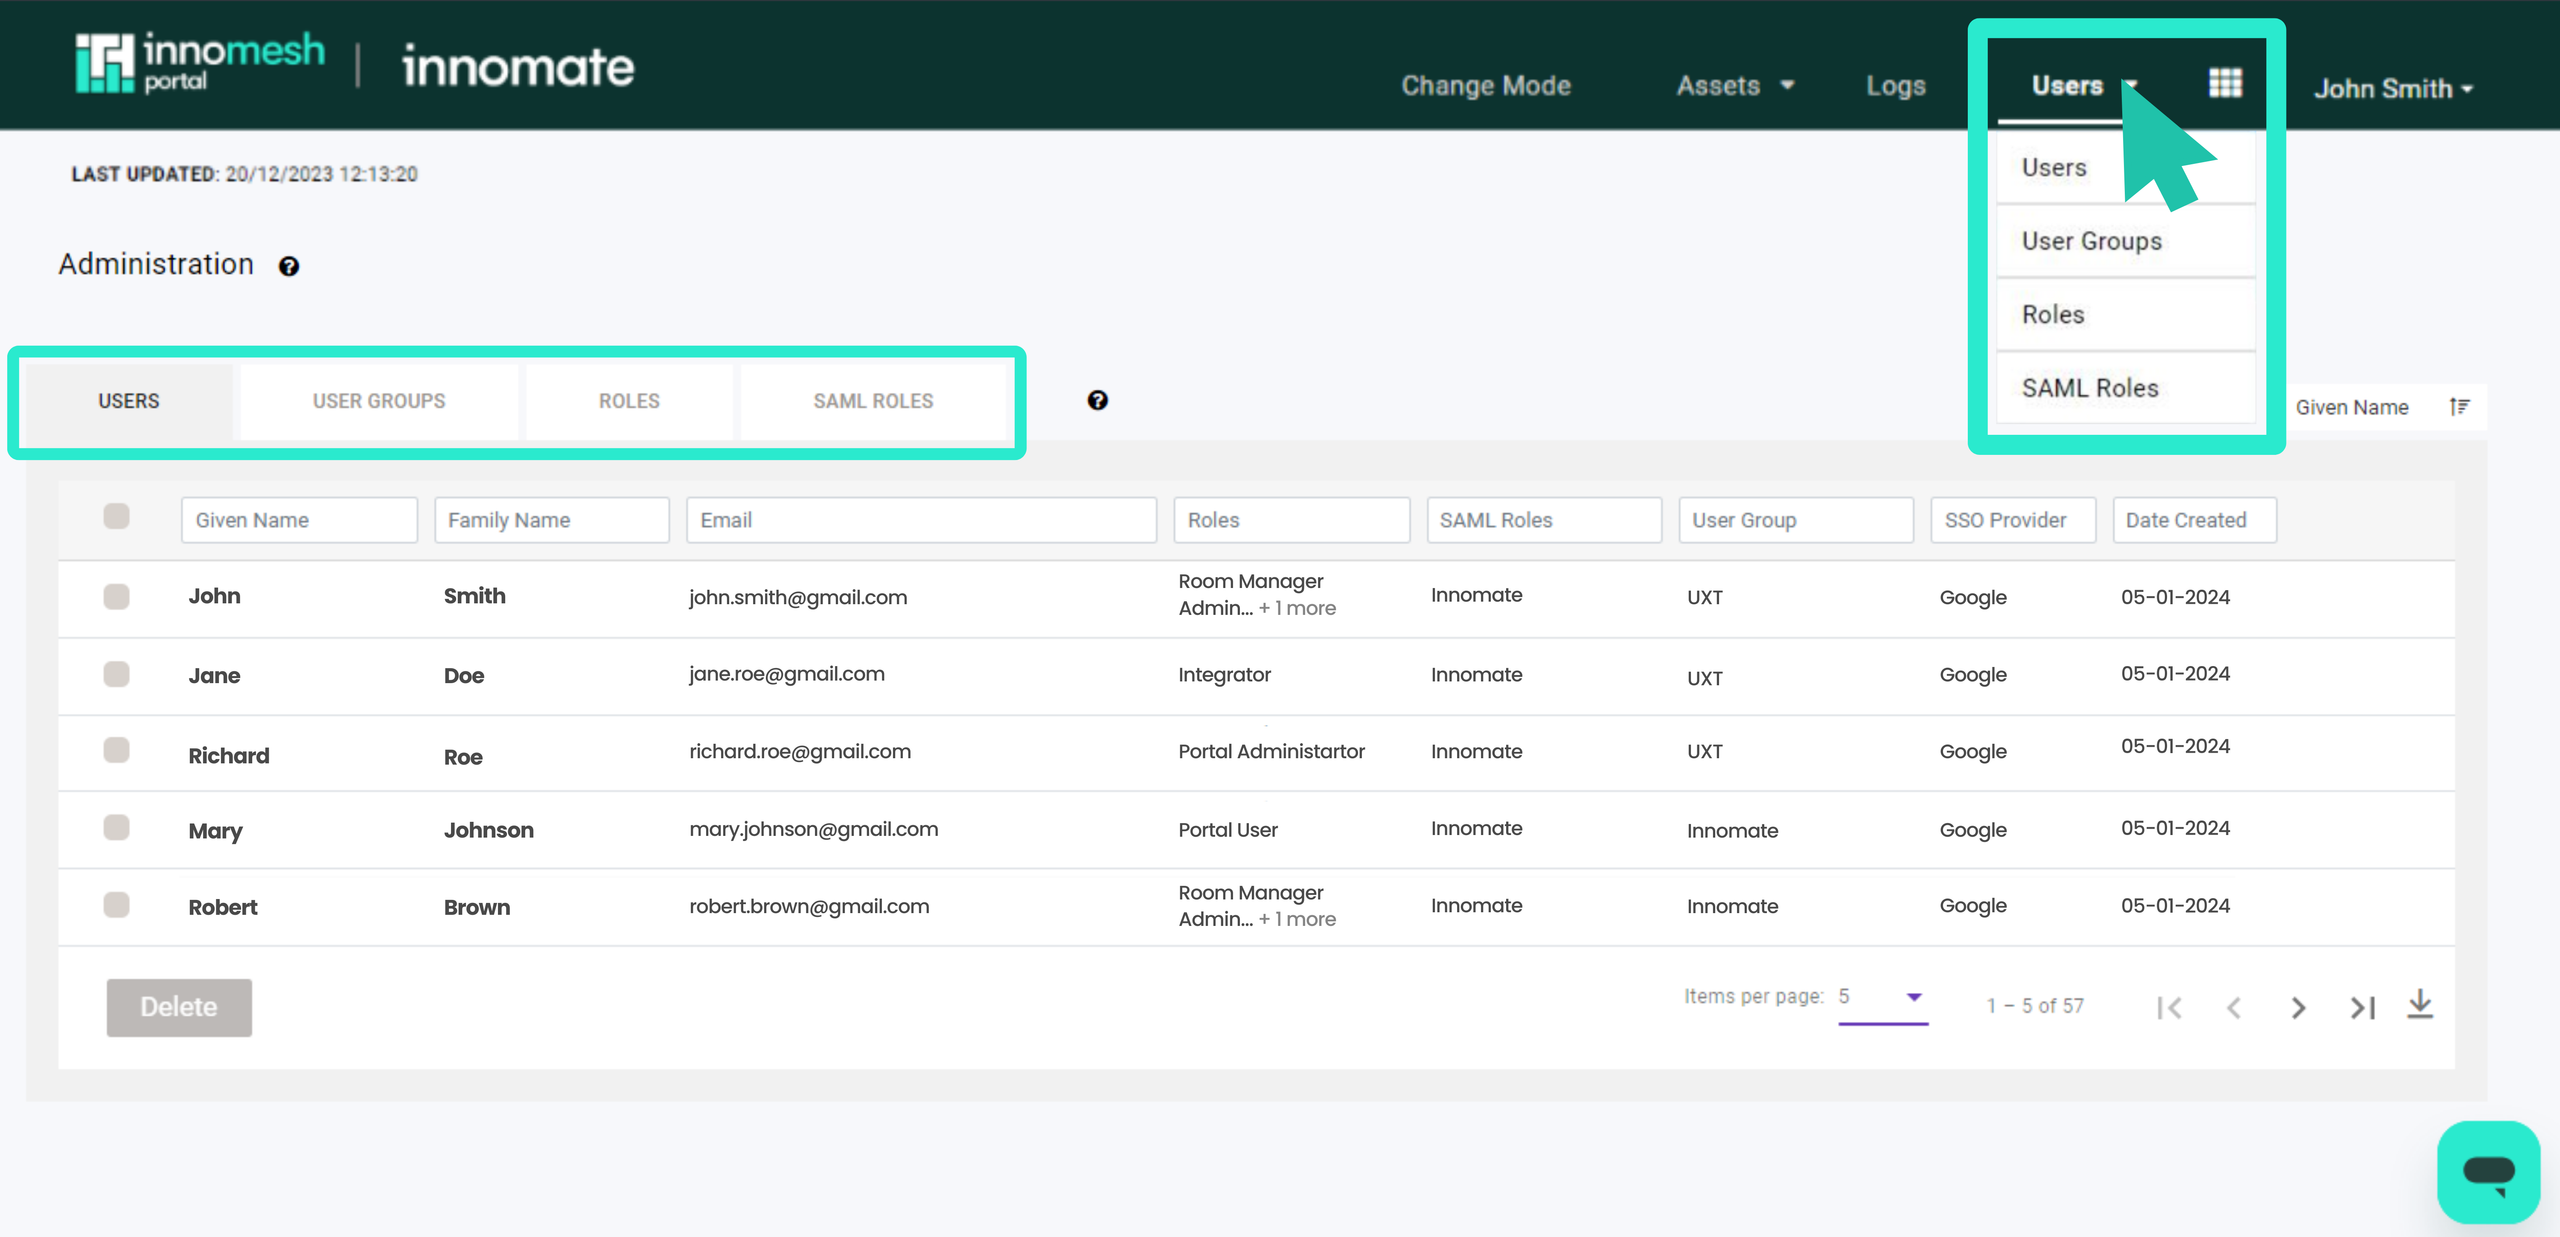Screen dimensions: 2560x1237
Task: Show Robert Brown's '+ 1 more' roles
Action: point(1297,919)
